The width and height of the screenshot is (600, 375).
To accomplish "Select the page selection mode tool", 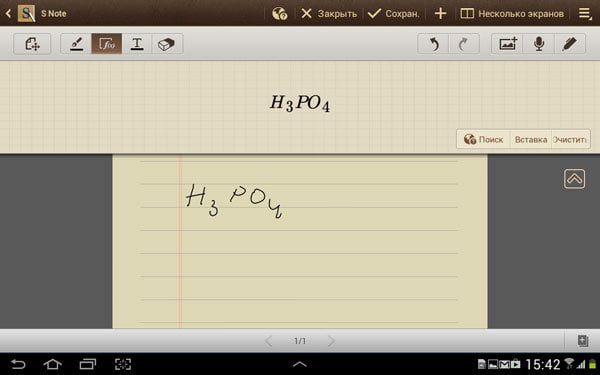I will tap(32, 44).
